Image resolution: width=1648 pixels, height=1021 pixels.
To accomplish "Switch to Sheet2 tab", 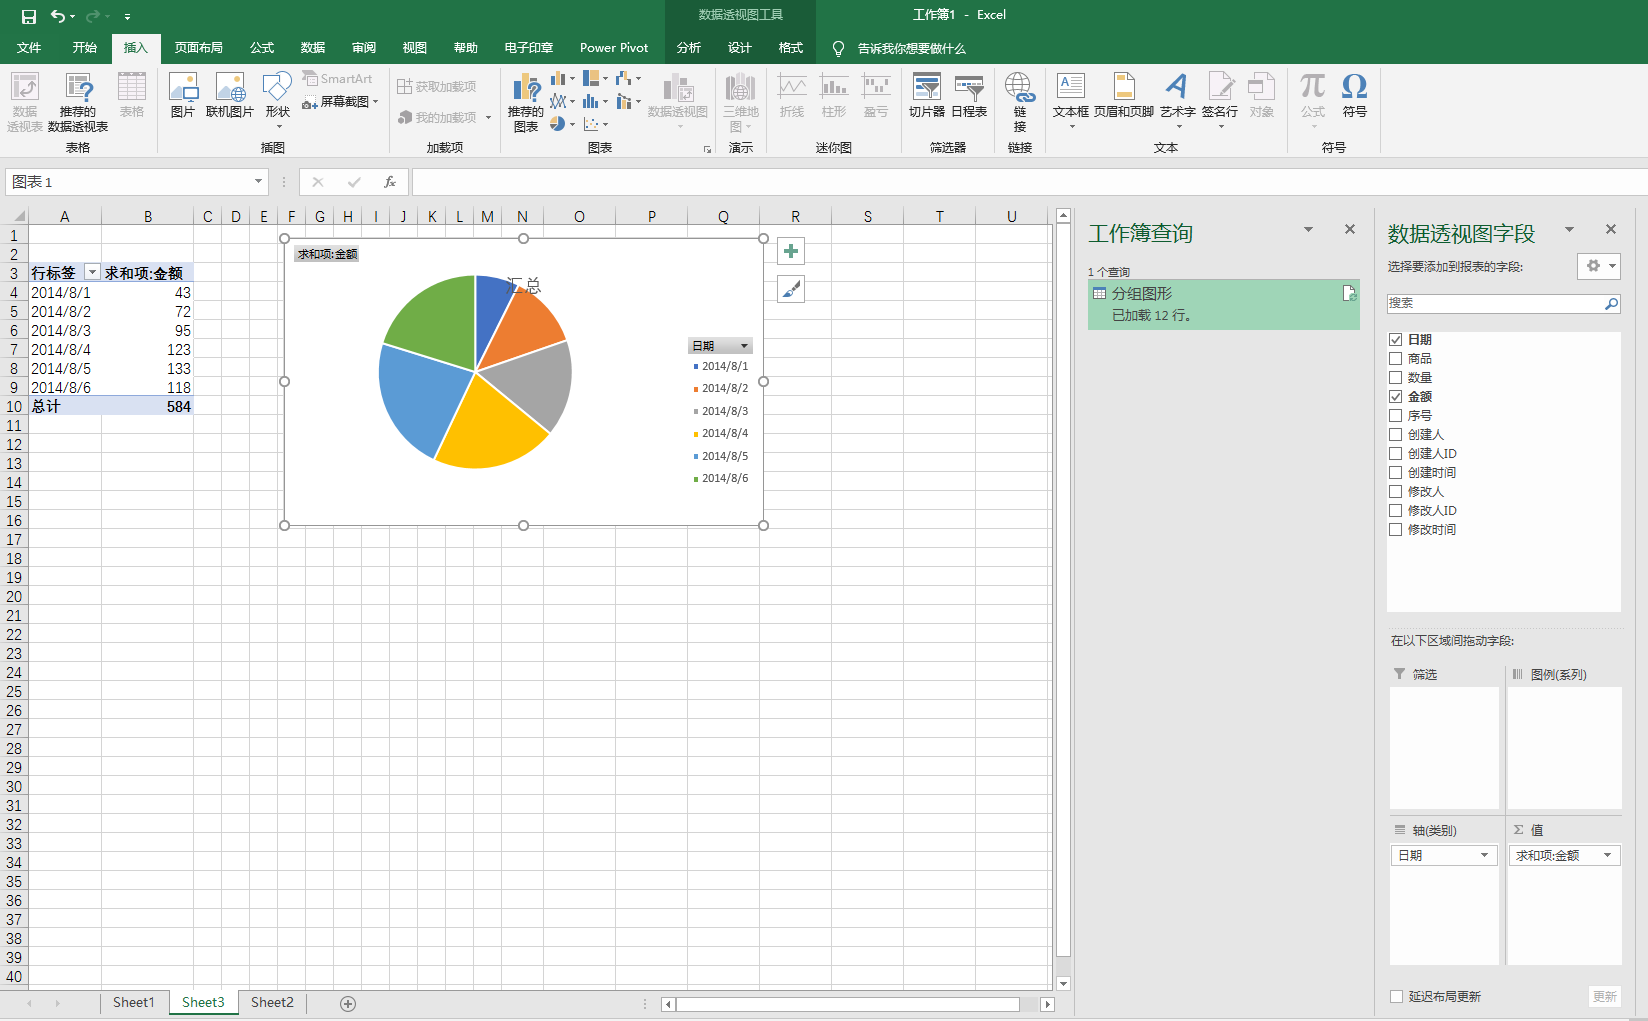I will [272, 1003].
